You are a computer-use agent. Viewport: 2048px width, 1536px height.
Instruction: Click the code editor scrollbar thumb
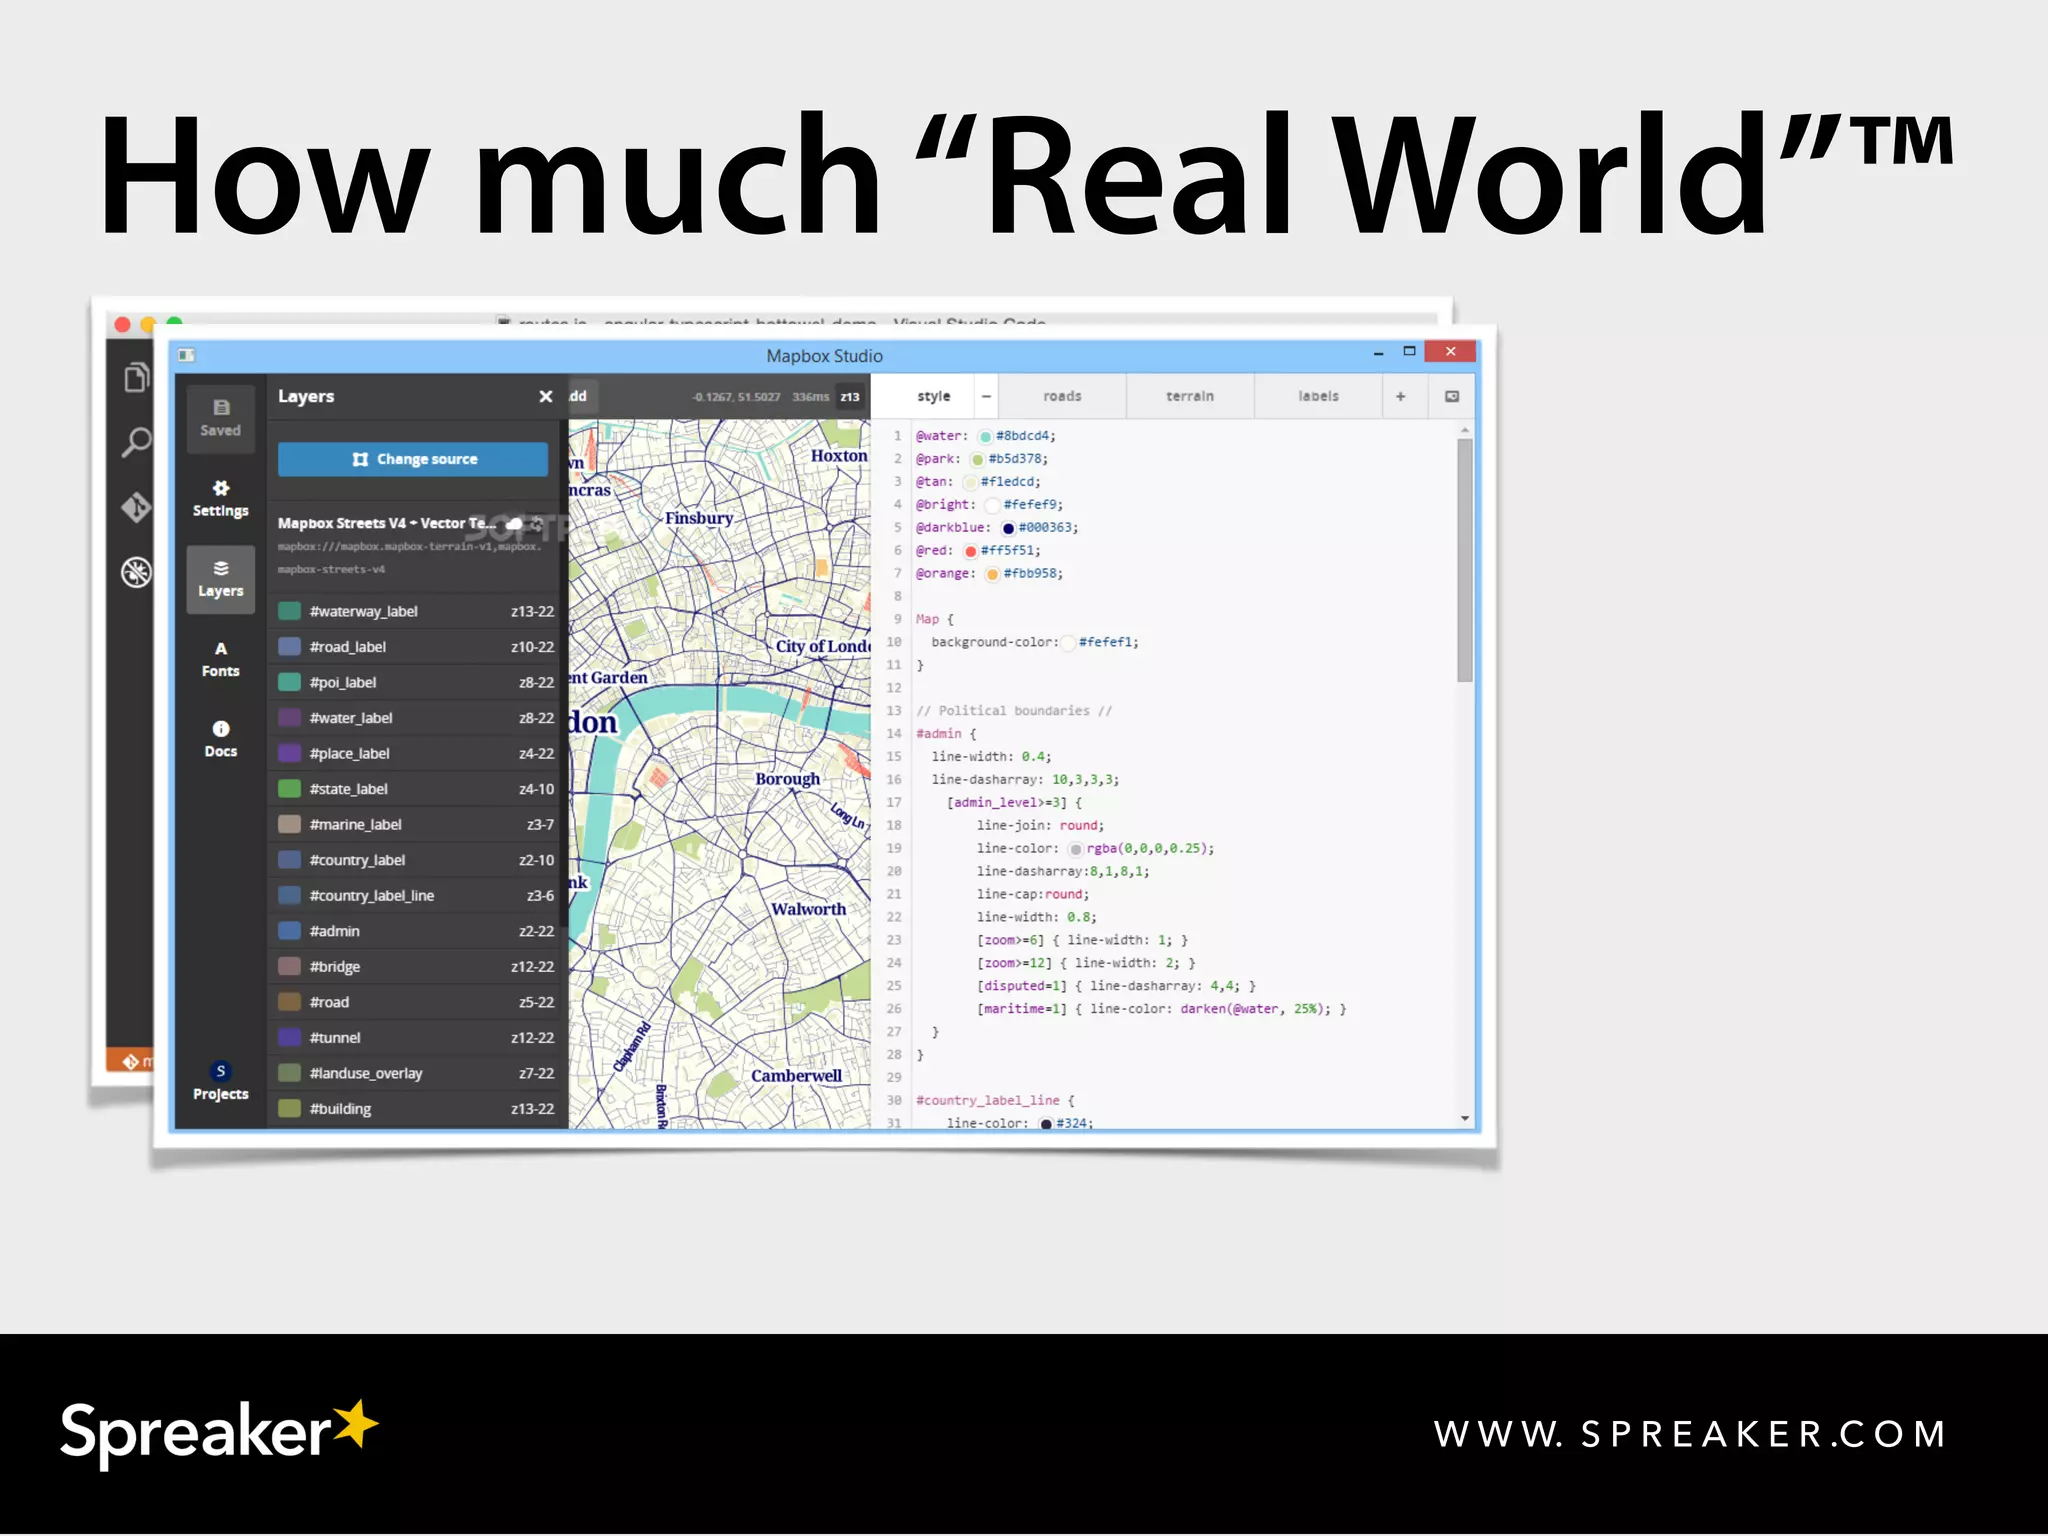pos(1464,560)
